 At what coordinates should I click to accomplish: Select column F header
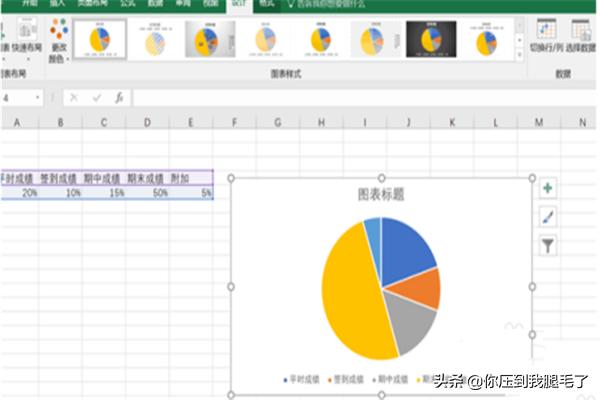234,122
